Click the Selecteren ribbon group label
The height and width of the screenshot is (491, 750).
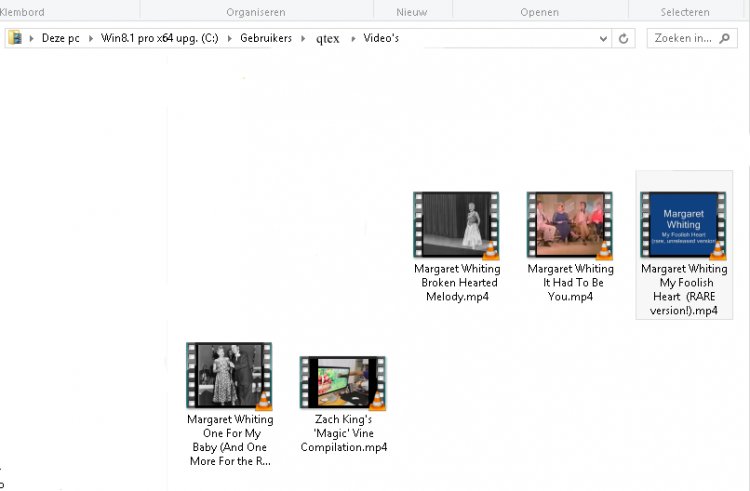coord(685,12)
